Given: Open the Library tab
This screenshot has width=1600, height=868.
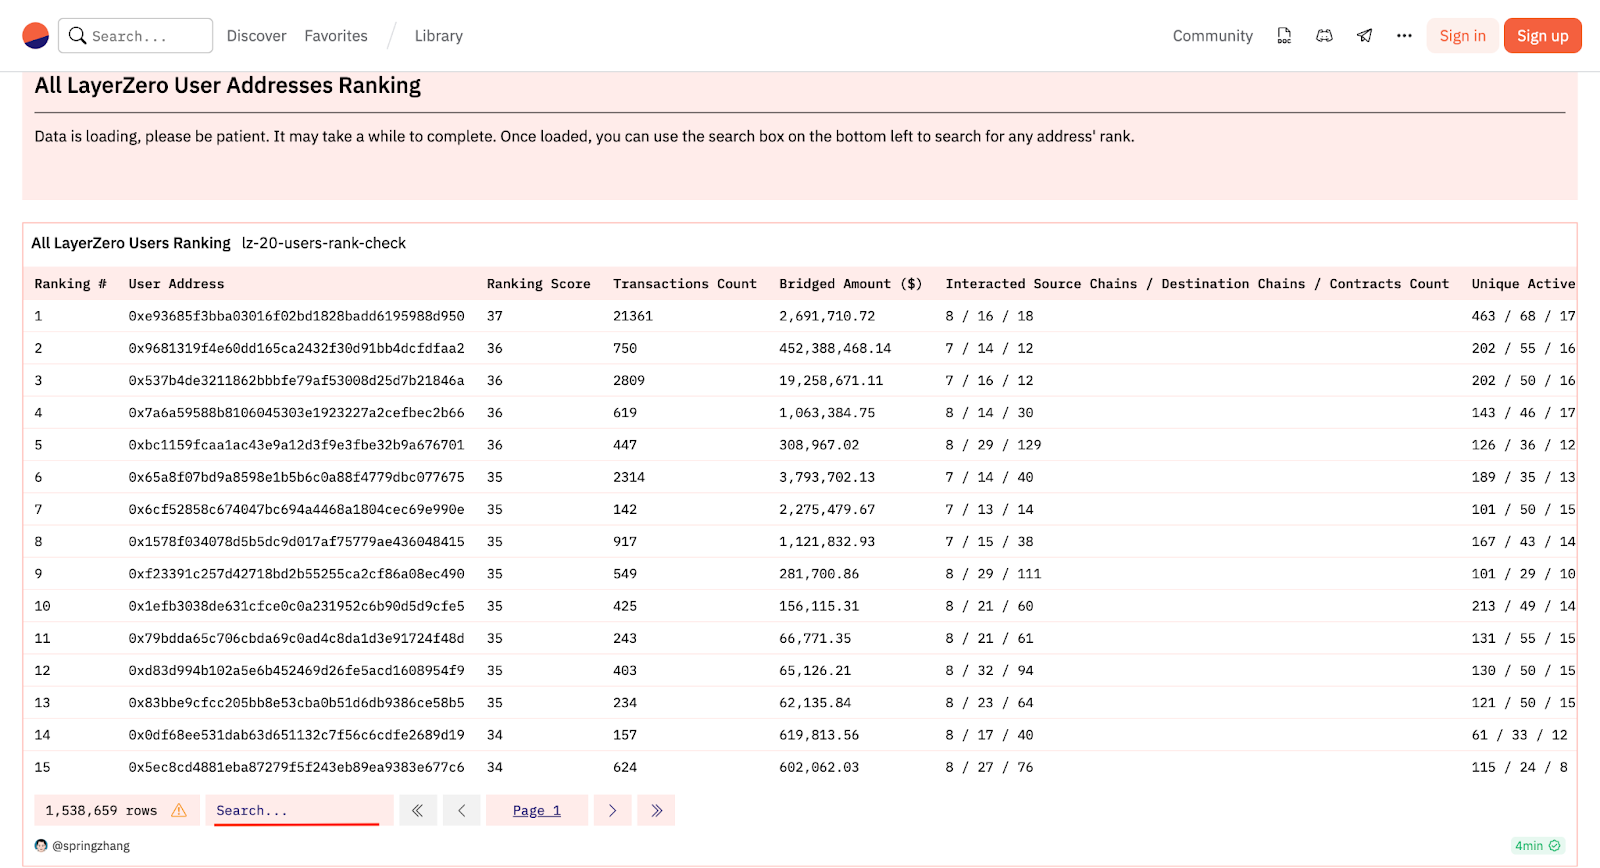Looking at the screenshot, I should coord(439,36).
